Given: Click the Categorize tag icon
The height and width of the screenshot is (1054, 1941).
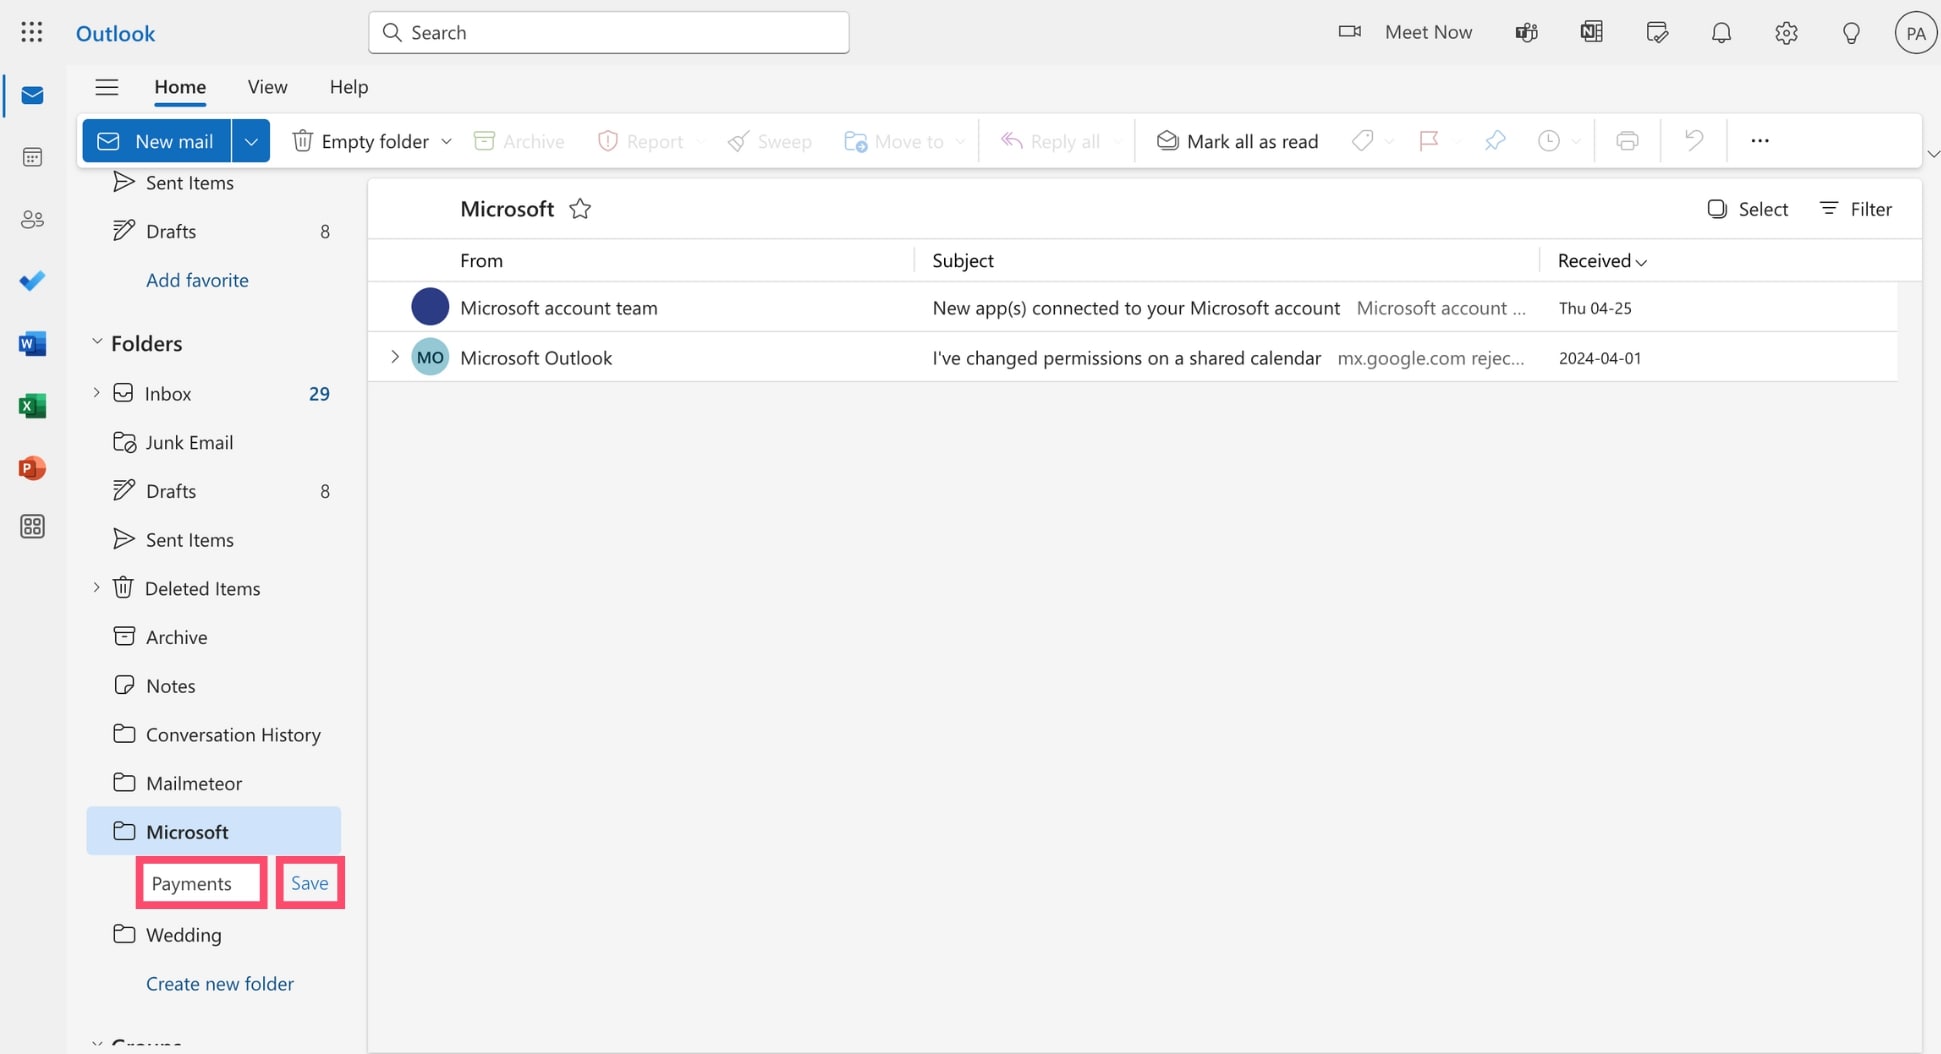Looking at the screenshot, I should (x=1362, y=141).
